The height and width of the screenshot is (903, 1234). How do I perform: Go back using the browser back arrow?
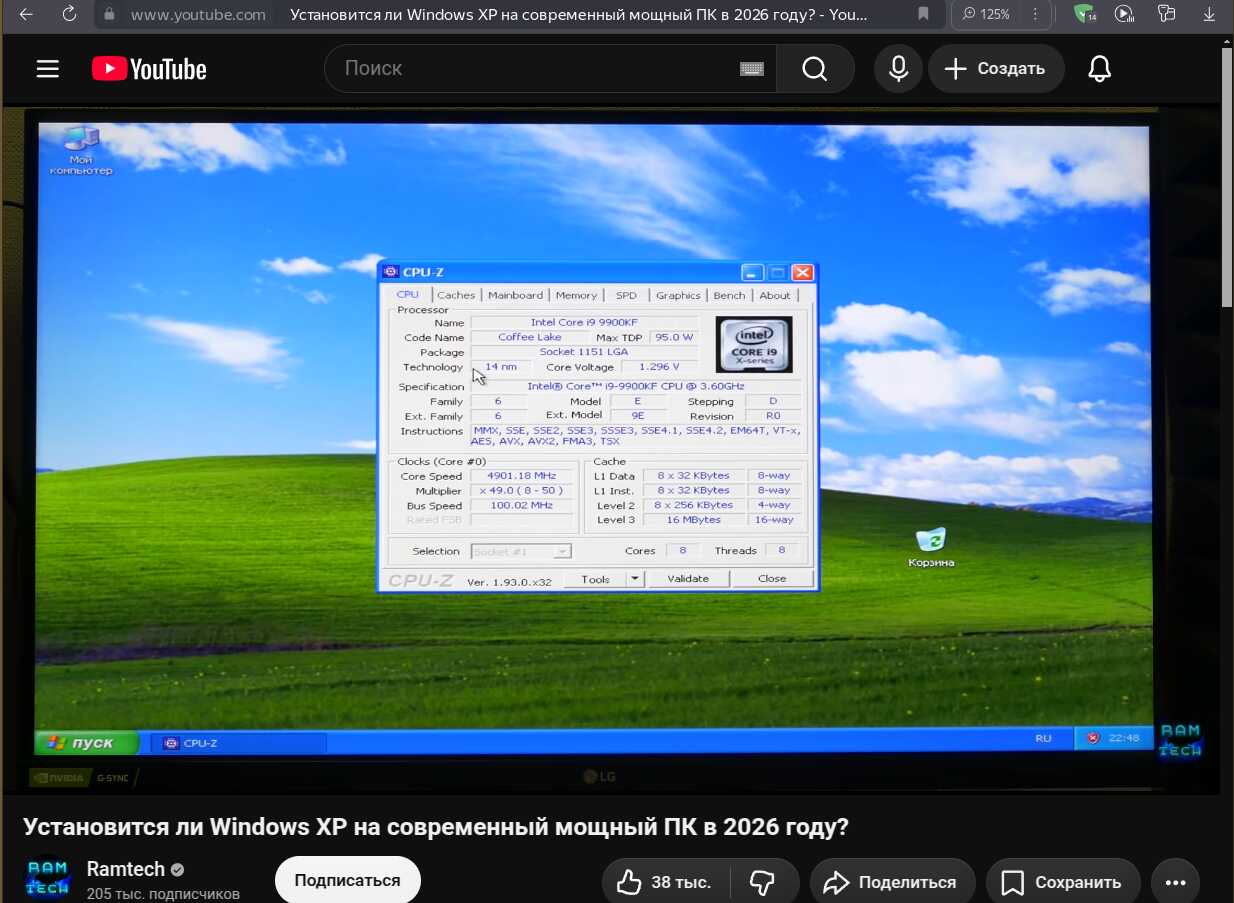(x=26, y=14)
